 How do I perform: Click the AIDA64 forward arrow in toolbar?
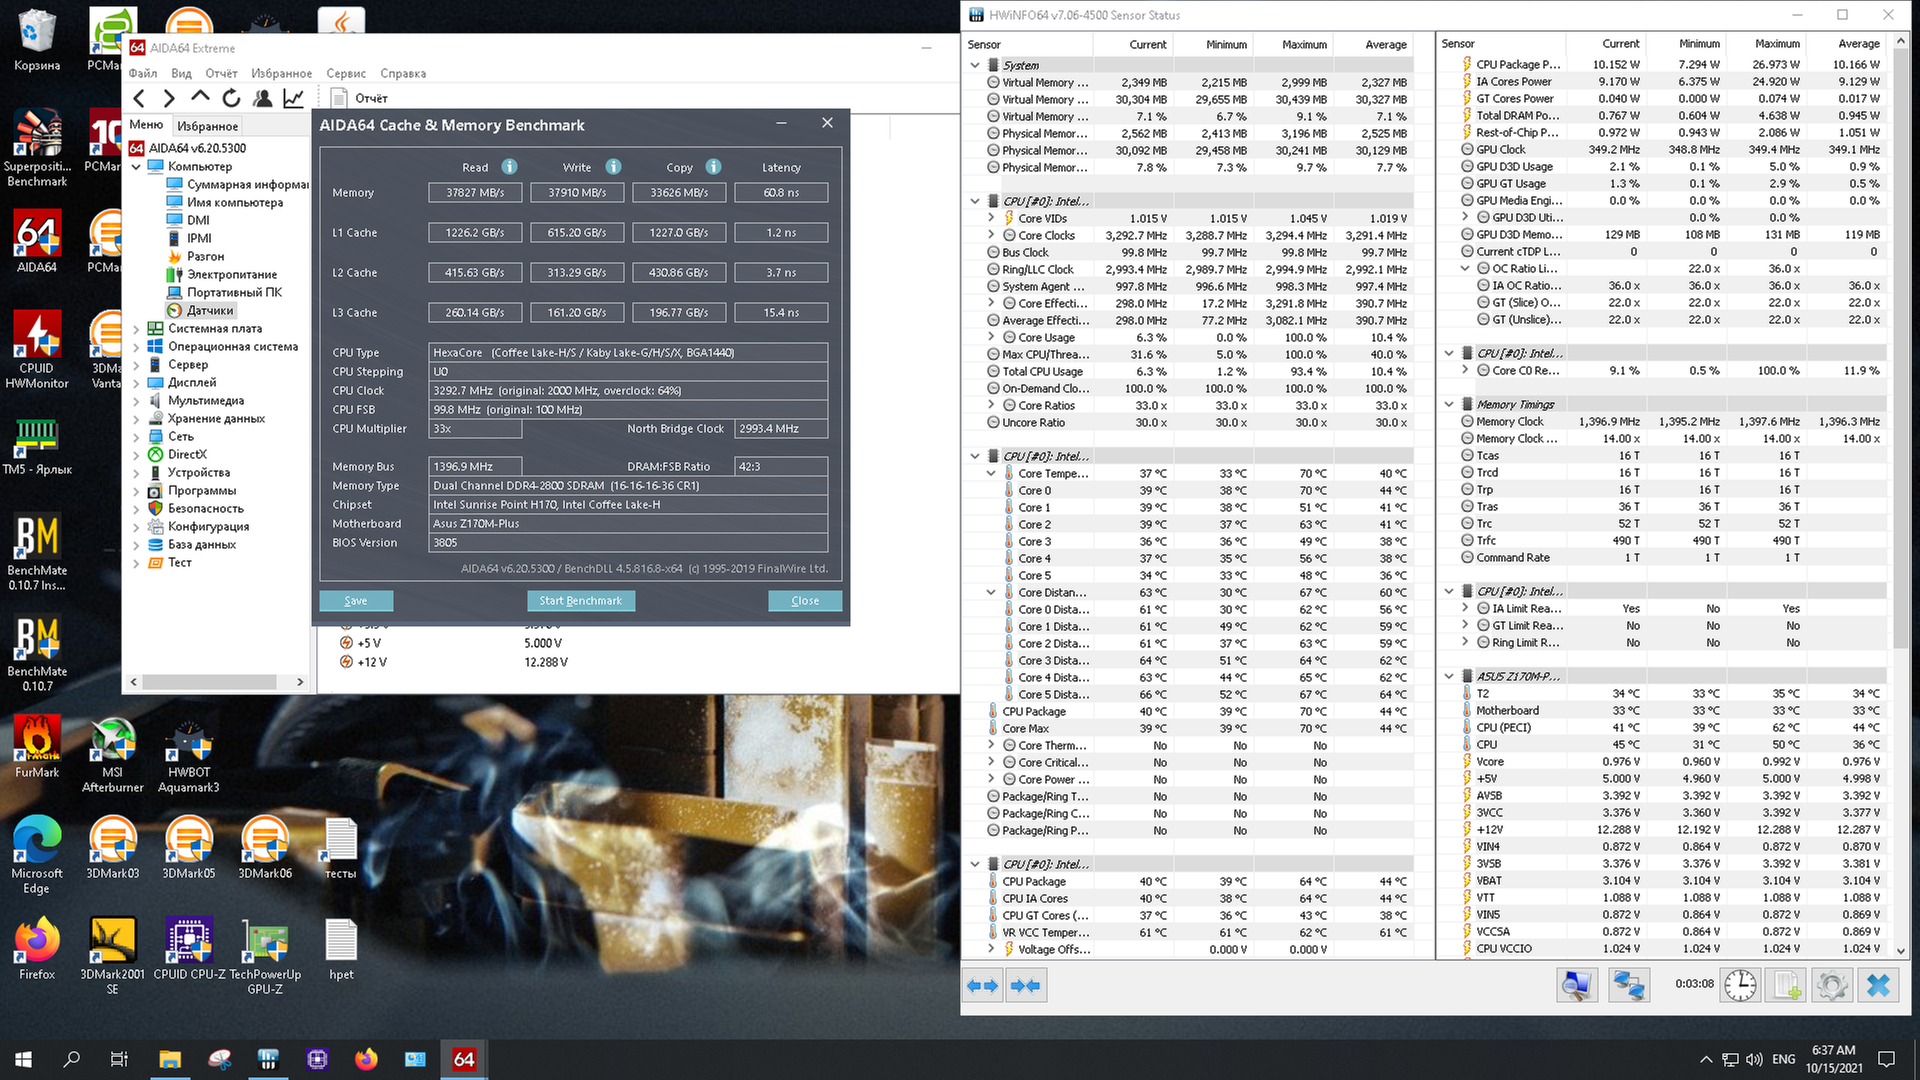point(169,98)
